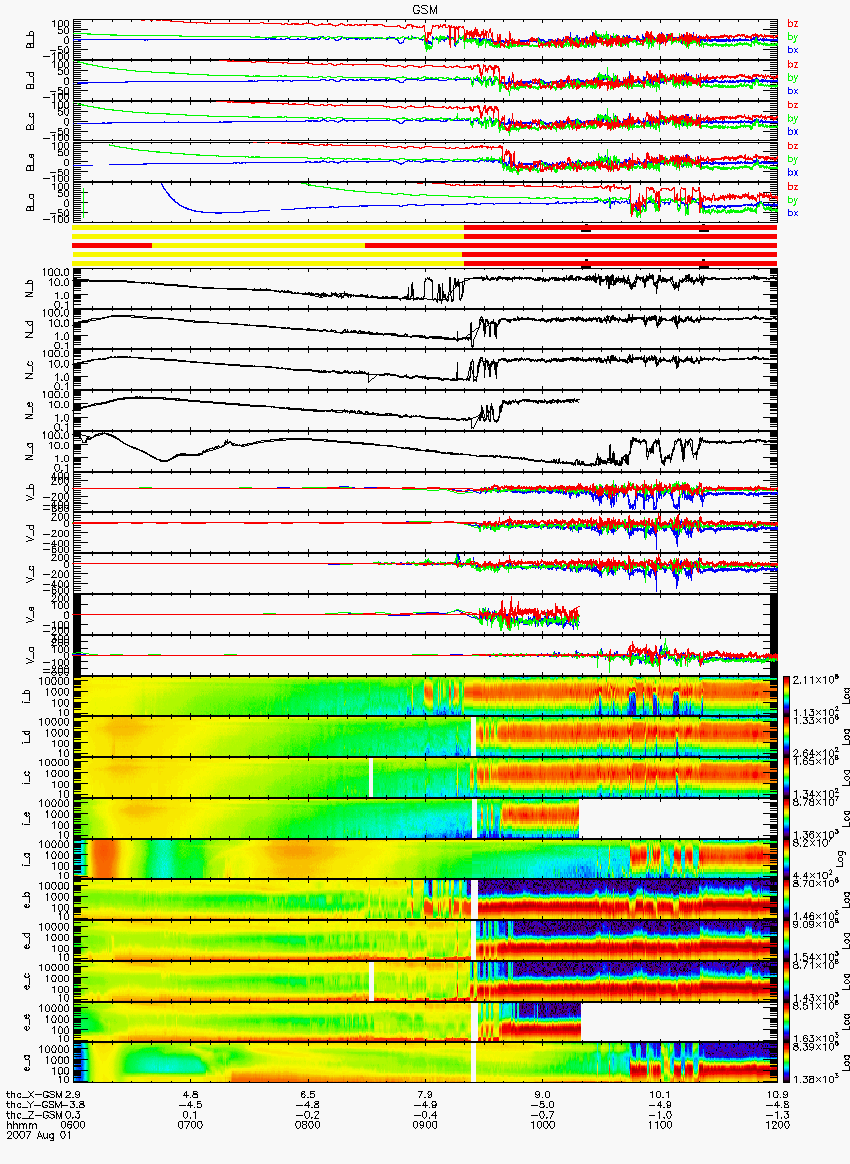Screen dimensions: 850x1164
Task: Select the B_b panel axis label
Action: [30, 39]
